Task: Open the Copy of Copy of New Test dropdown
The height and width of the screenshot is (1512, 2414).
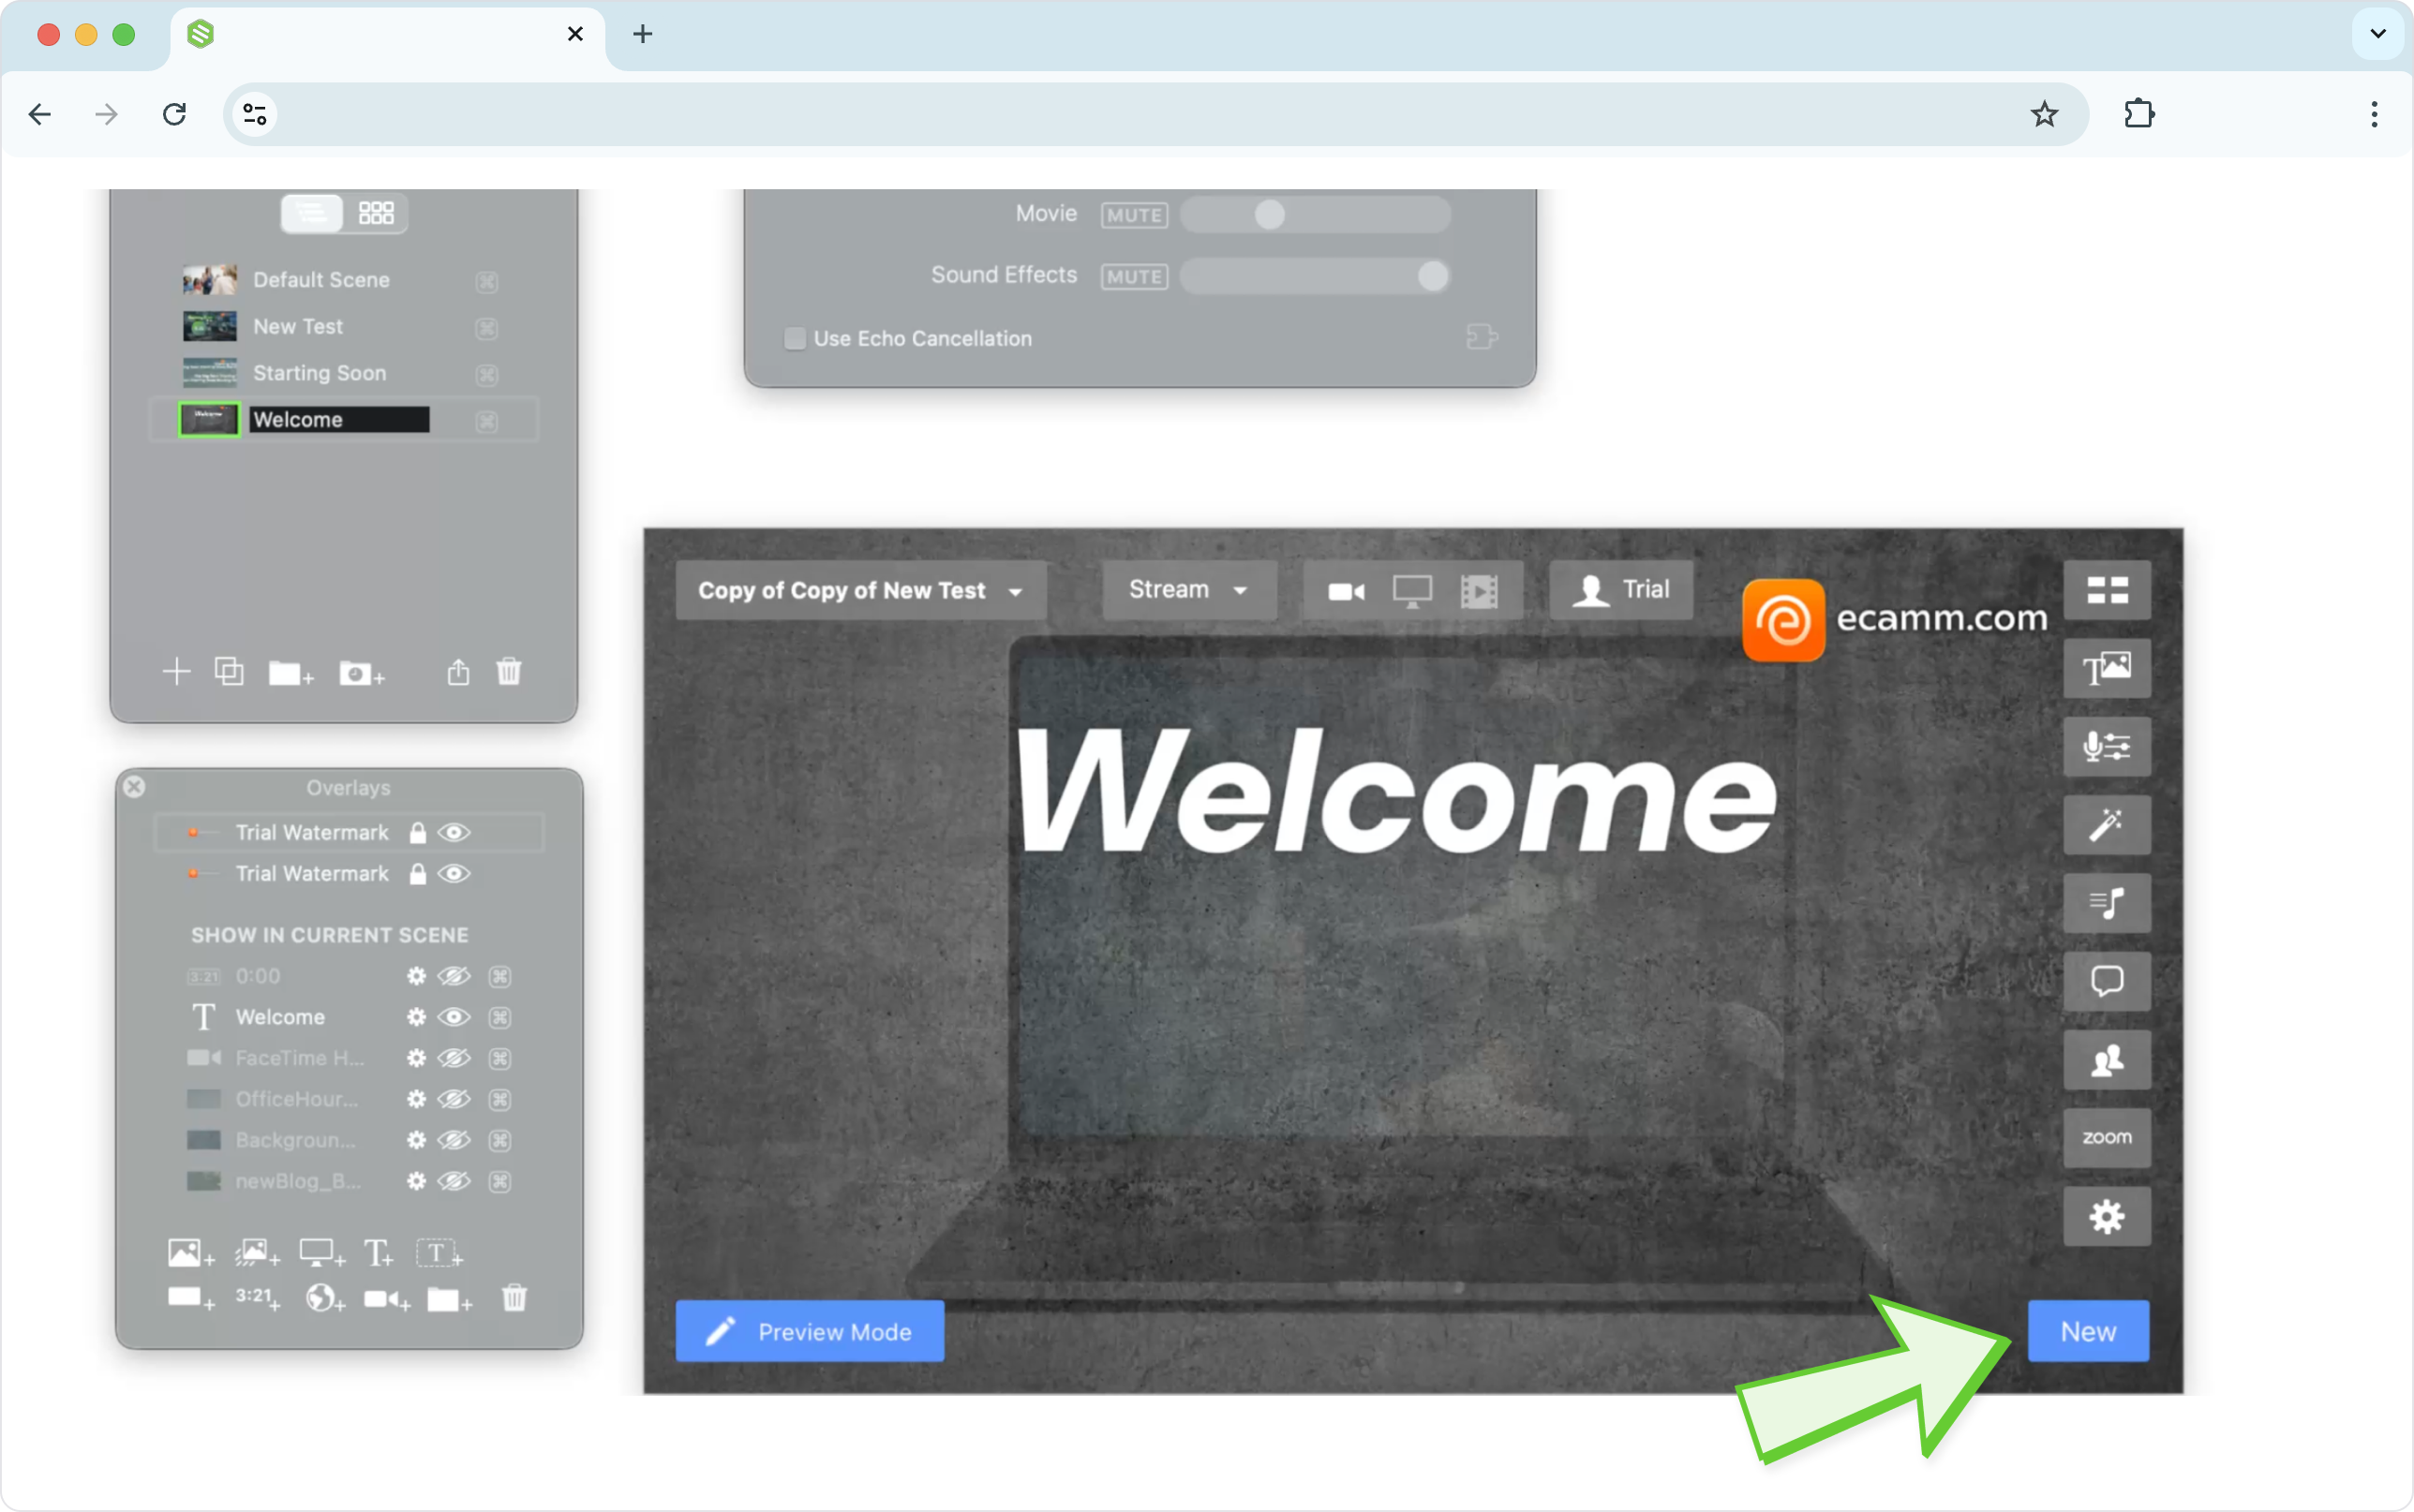Action: pos(861,591)
